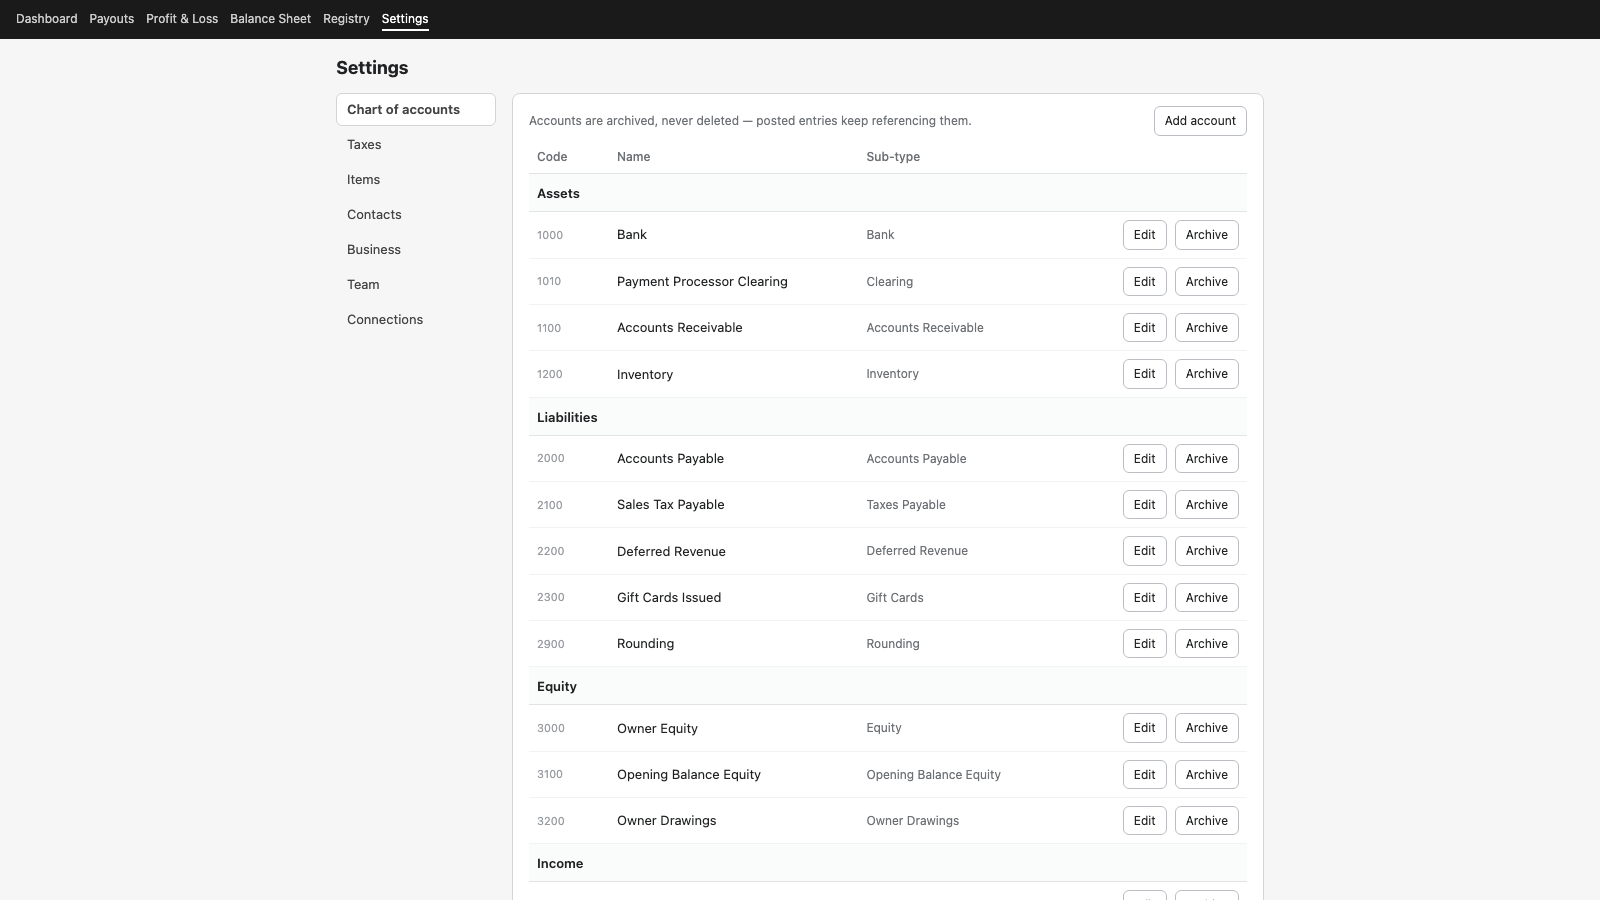Archive the Rounding account

pos(1207,644)
